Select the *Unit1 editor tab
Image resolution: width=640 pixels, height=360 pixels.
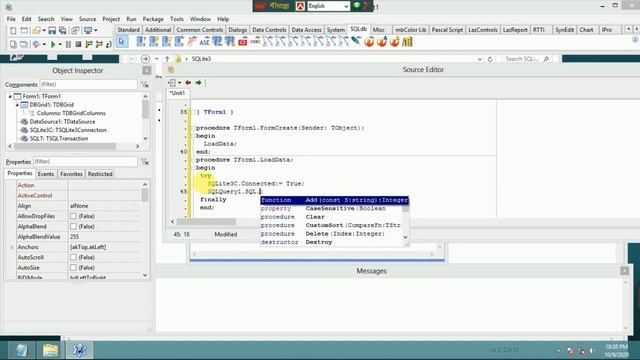pyautogui.click(x=177, y=93)
